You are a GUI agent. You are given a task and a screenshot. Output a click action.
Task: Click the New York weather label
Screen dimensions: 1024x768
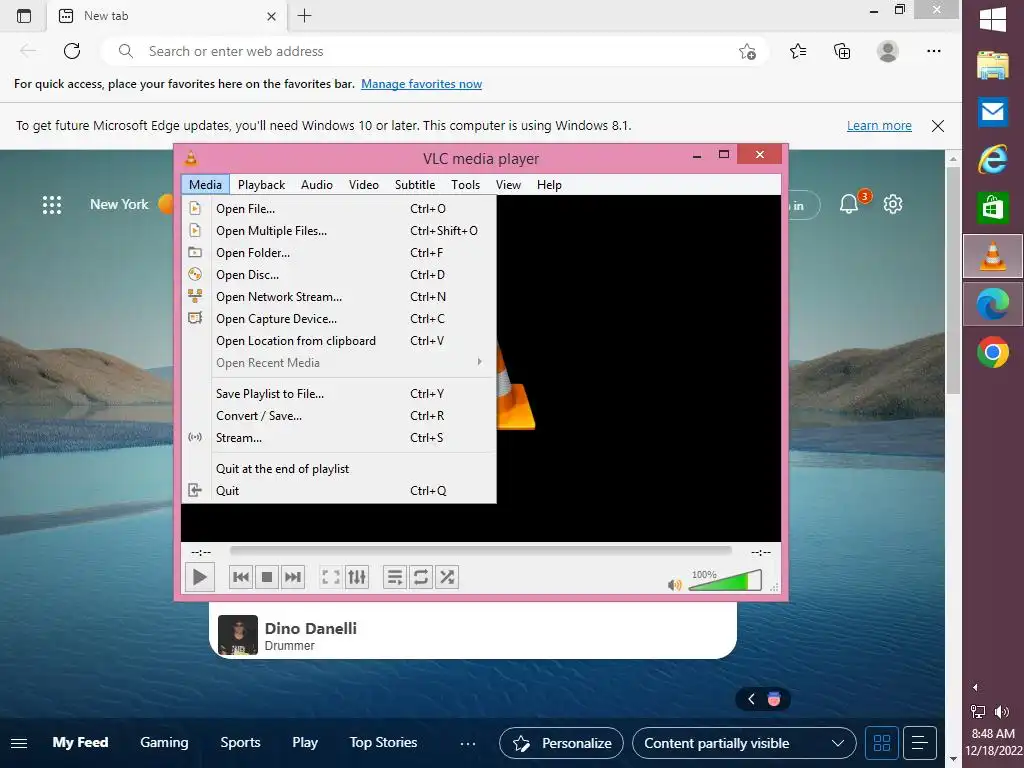tap(120, 204)
